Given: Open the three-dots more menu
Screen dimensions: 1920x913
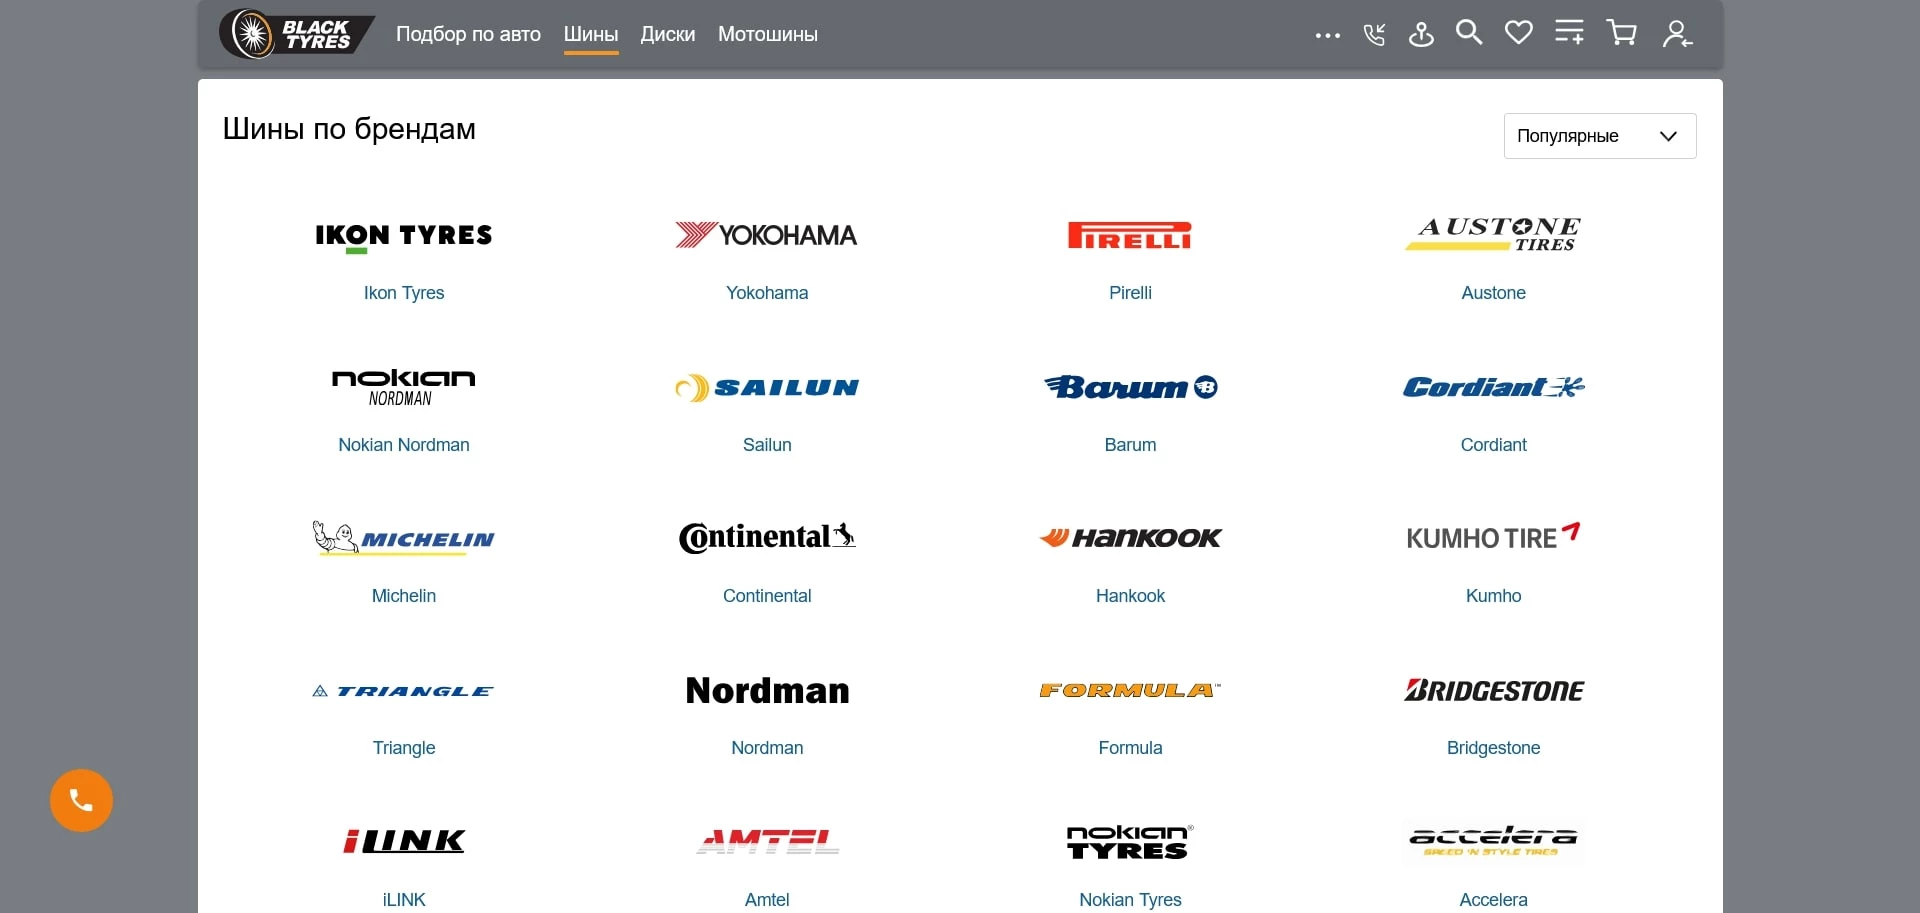Looking at the screenshot, I should (1327, 35).
